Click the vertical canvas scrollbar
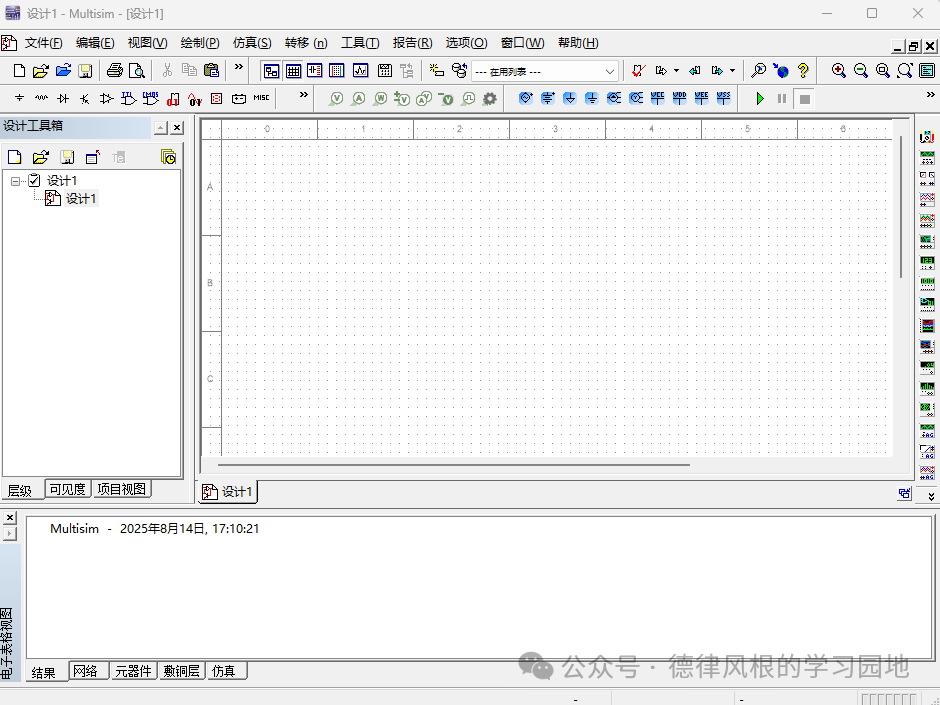This screenshot has height=705, width=940. (901, 206)
